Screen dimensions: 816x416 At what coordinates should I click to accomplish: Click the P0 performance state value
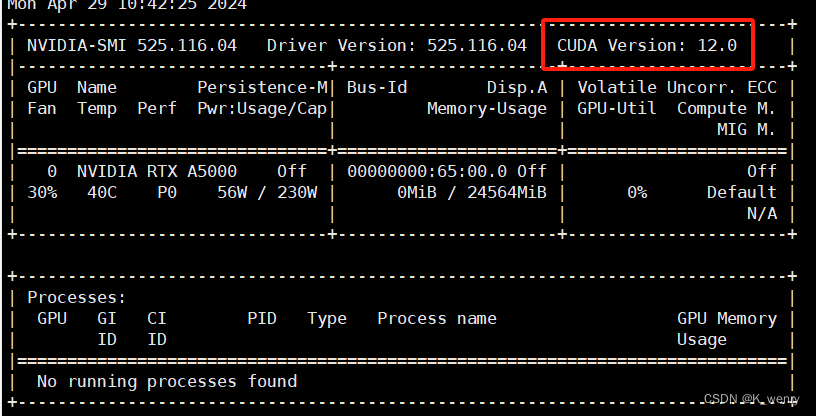coord(166,192)
